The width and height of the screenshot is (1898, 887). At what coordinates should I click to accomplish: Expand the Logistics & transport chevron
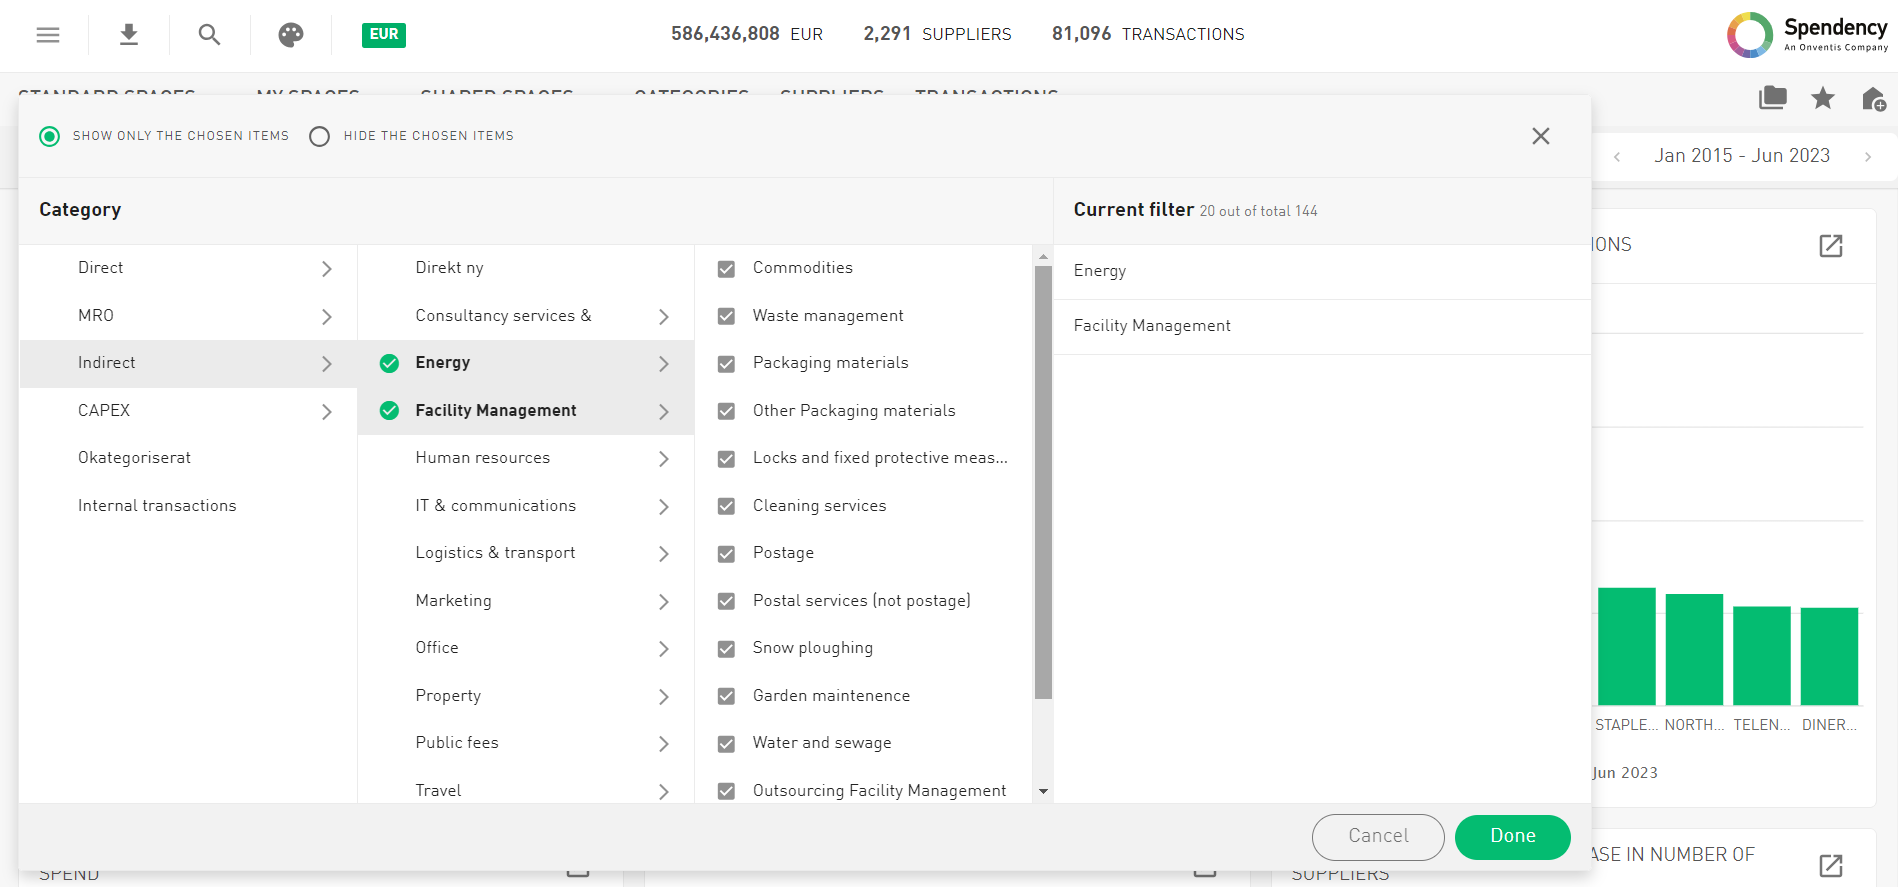click(664, 554)
